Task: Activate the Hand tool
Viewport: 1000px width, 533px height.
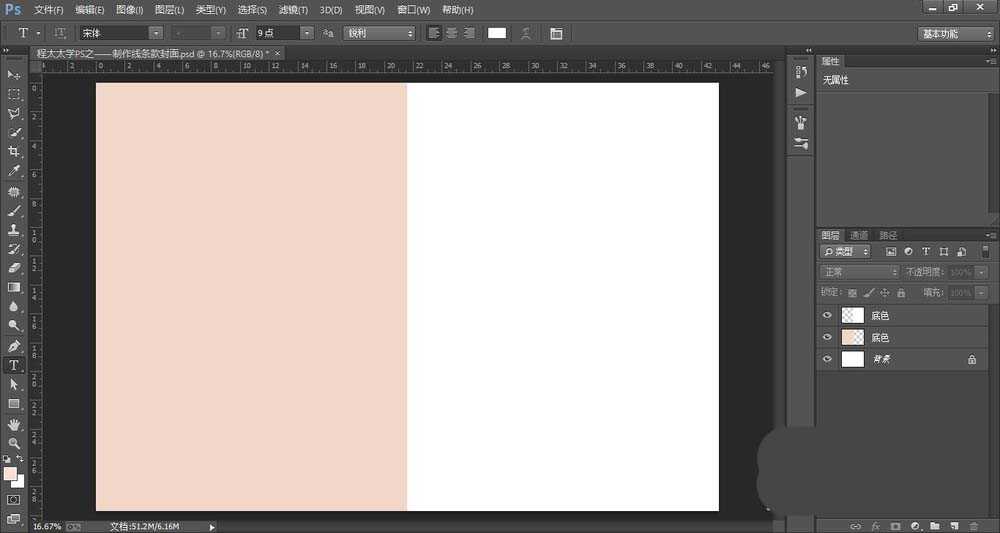Action: (14, 424)
